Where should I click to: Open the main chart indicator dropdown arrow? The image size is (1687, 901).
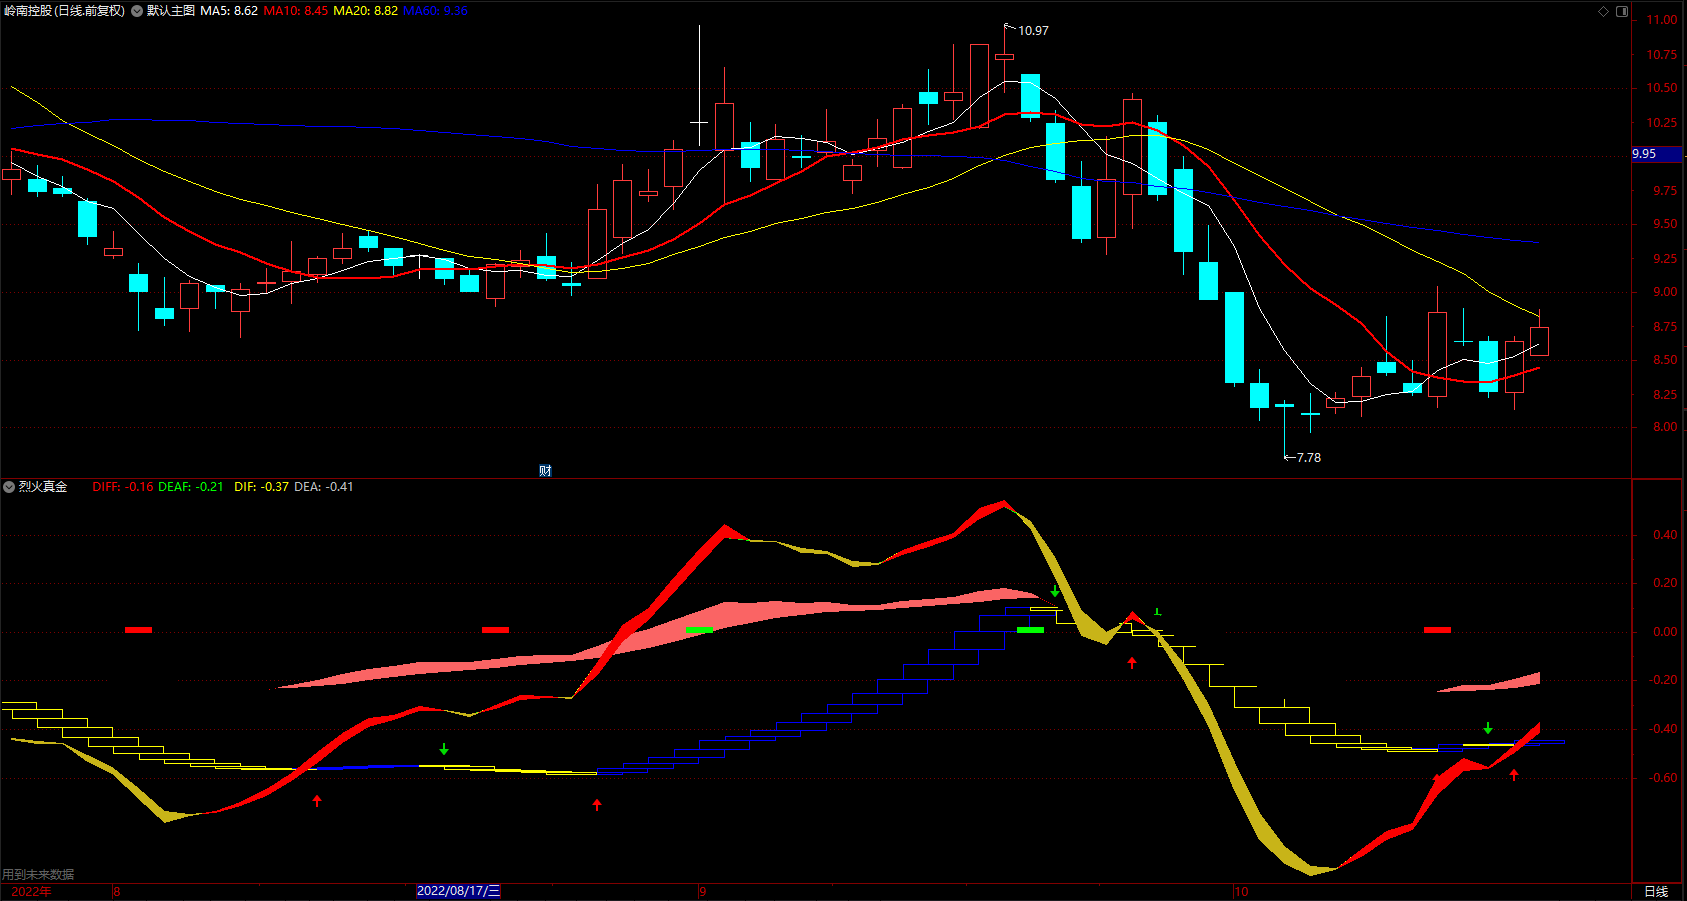point(137,11)
